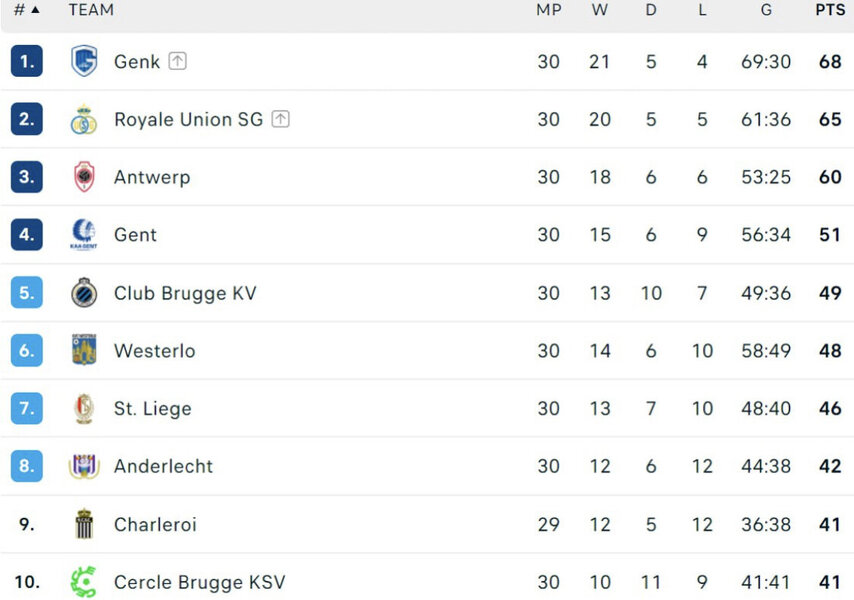Image resolution: width=854 pixels, height=600 pixels.
Task: Sort standings by PTS column header
Action: [829, 10]
